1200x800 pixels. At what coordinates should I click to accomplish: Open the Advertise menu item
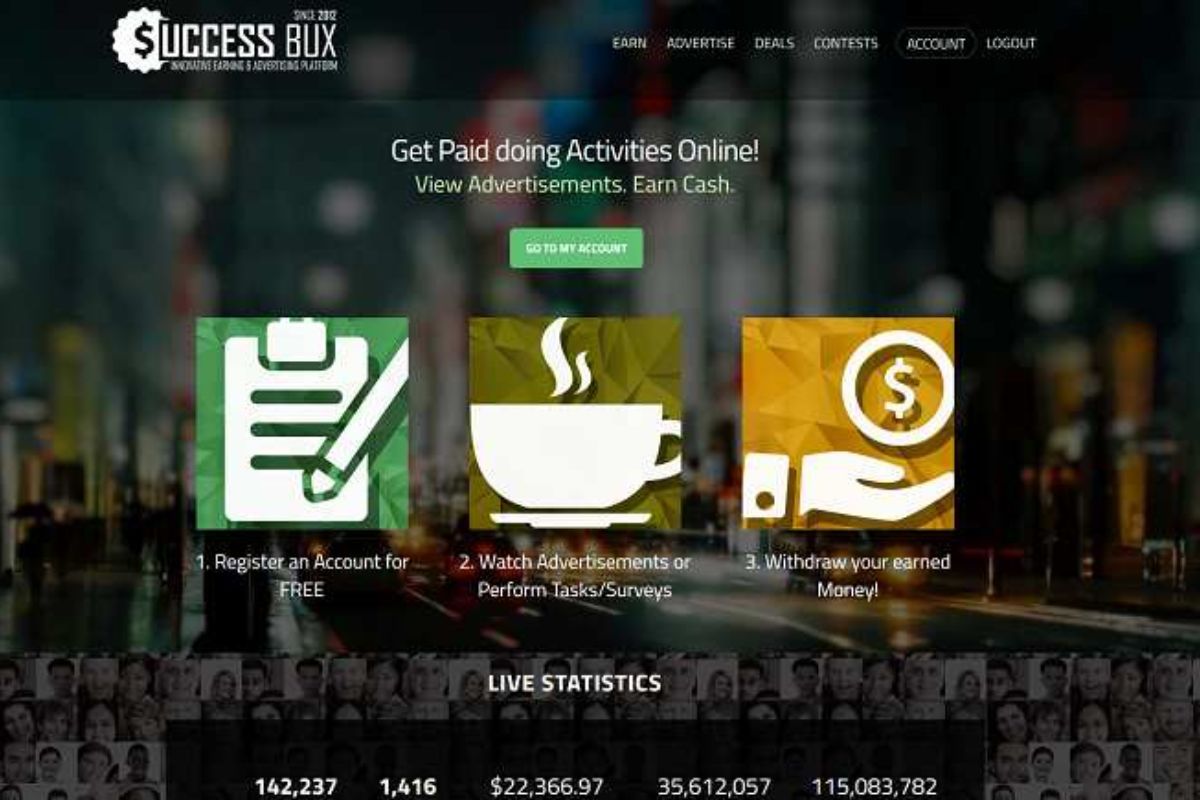[700, 43]
